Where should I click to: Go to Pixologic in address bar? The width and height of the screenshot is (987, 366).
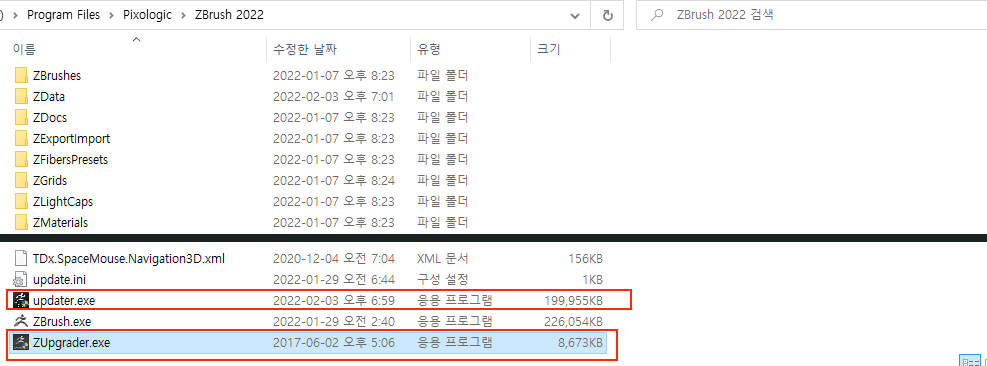click(x=147, y=16)
